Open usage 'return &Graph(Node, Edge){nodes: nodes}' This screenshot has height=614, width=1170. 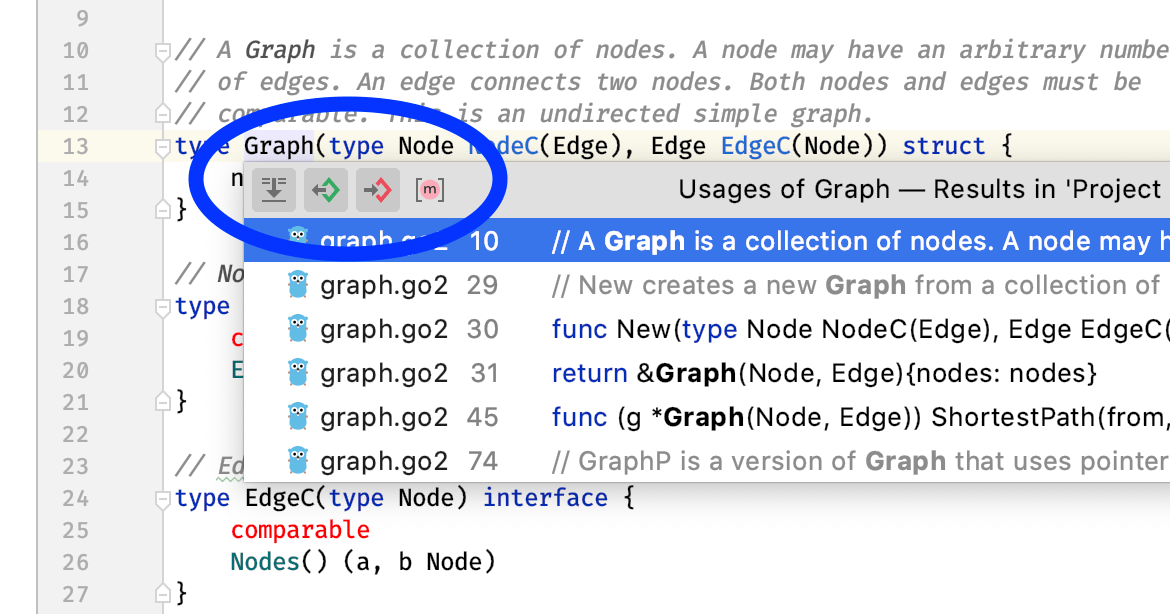707,373
